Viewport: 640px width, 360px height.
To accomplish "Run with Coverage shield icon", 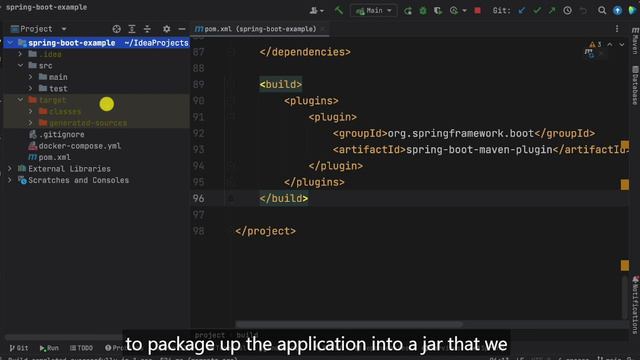I will click(x=438, y=11).
